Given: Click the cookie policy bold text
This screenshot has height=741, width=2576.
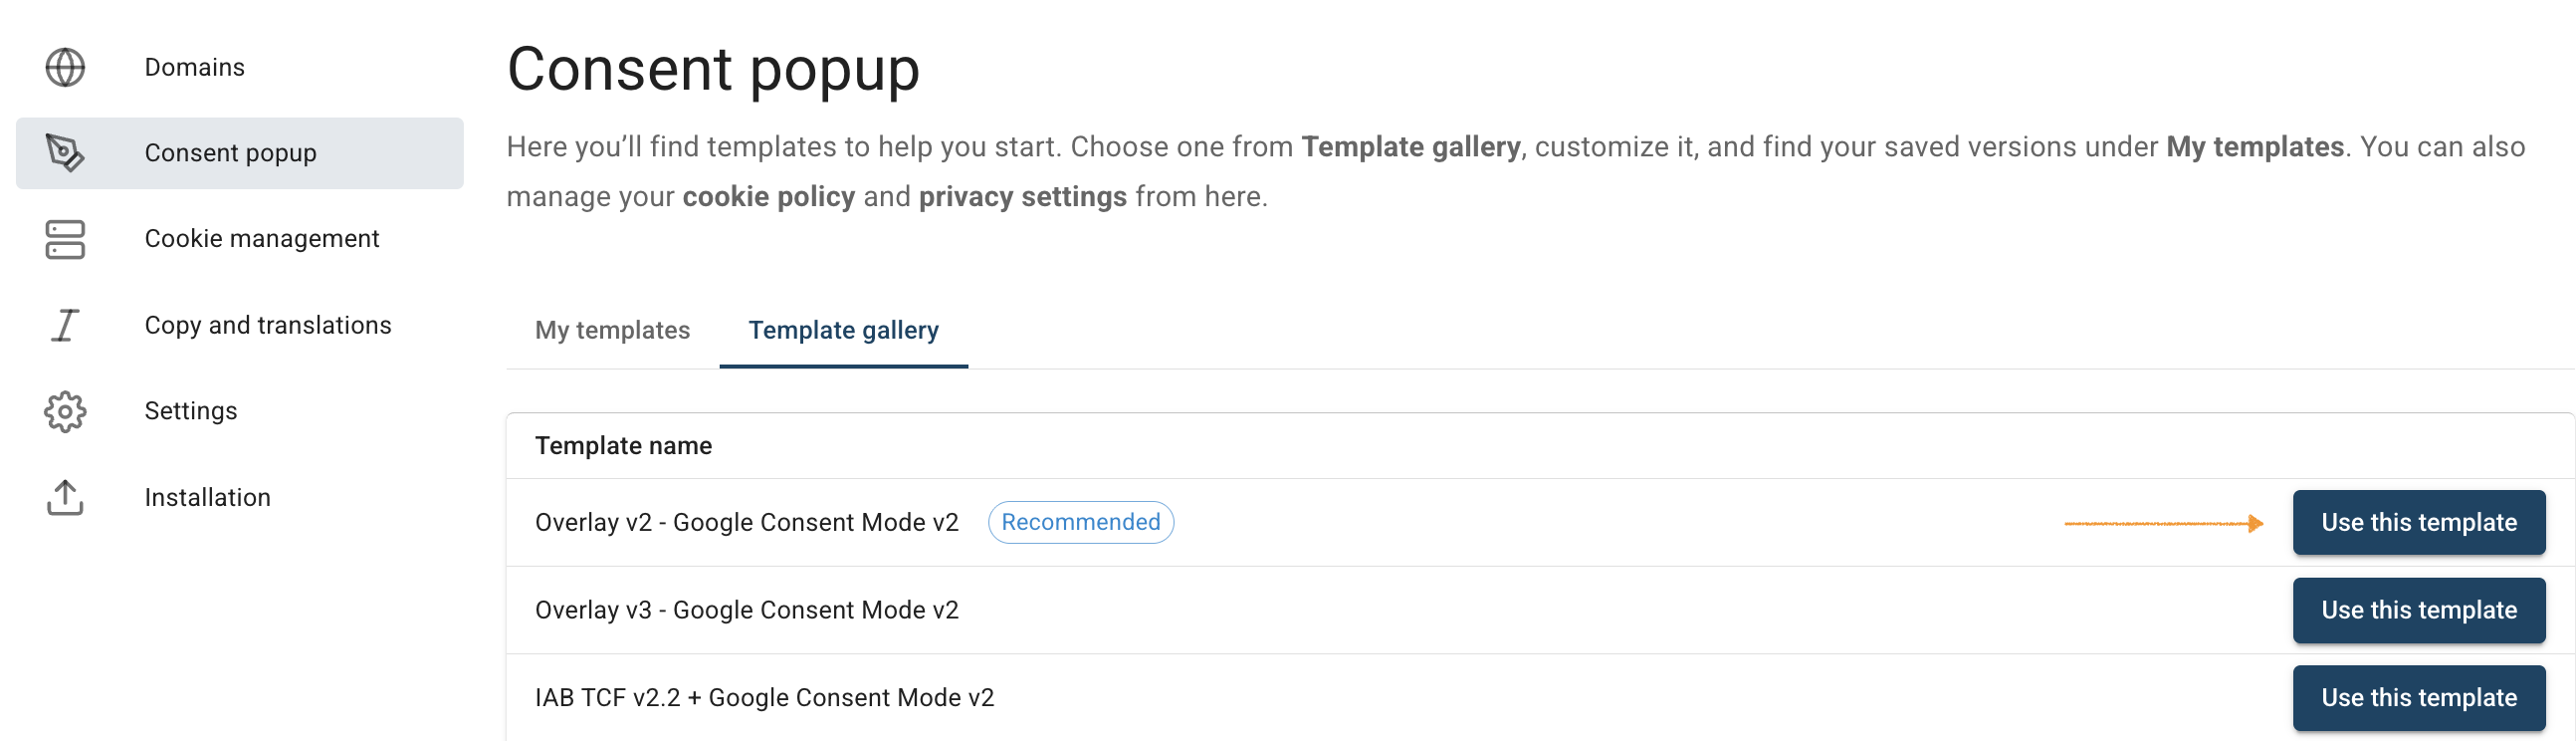Looking at the screenshot, I should [x=768, y=197].
